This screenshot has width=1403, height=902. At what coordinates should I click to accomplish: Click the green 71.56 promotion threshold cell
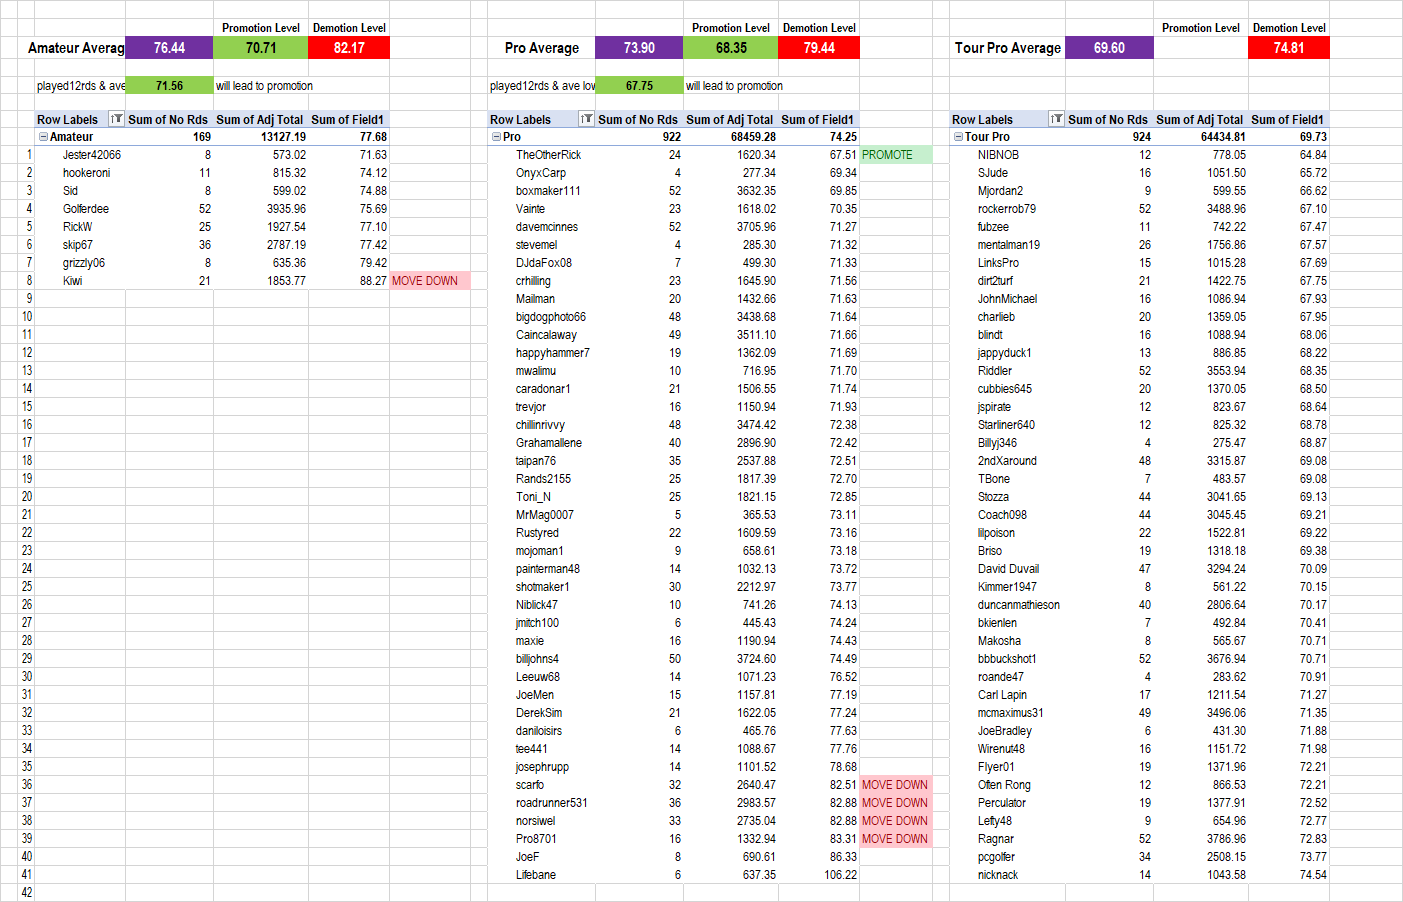click(169, 86)
